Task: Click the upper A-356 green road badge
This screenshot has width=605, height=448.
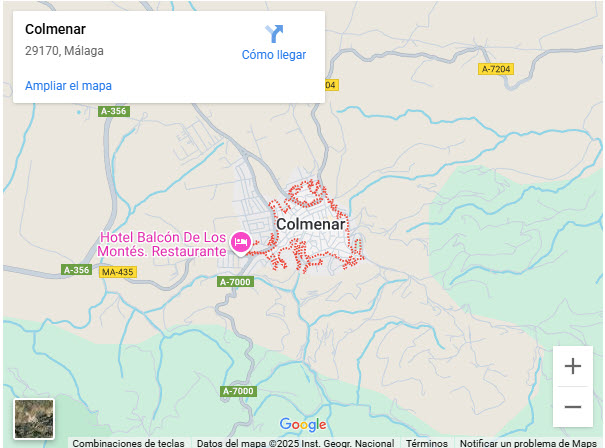Action: (x=113, y=112)
